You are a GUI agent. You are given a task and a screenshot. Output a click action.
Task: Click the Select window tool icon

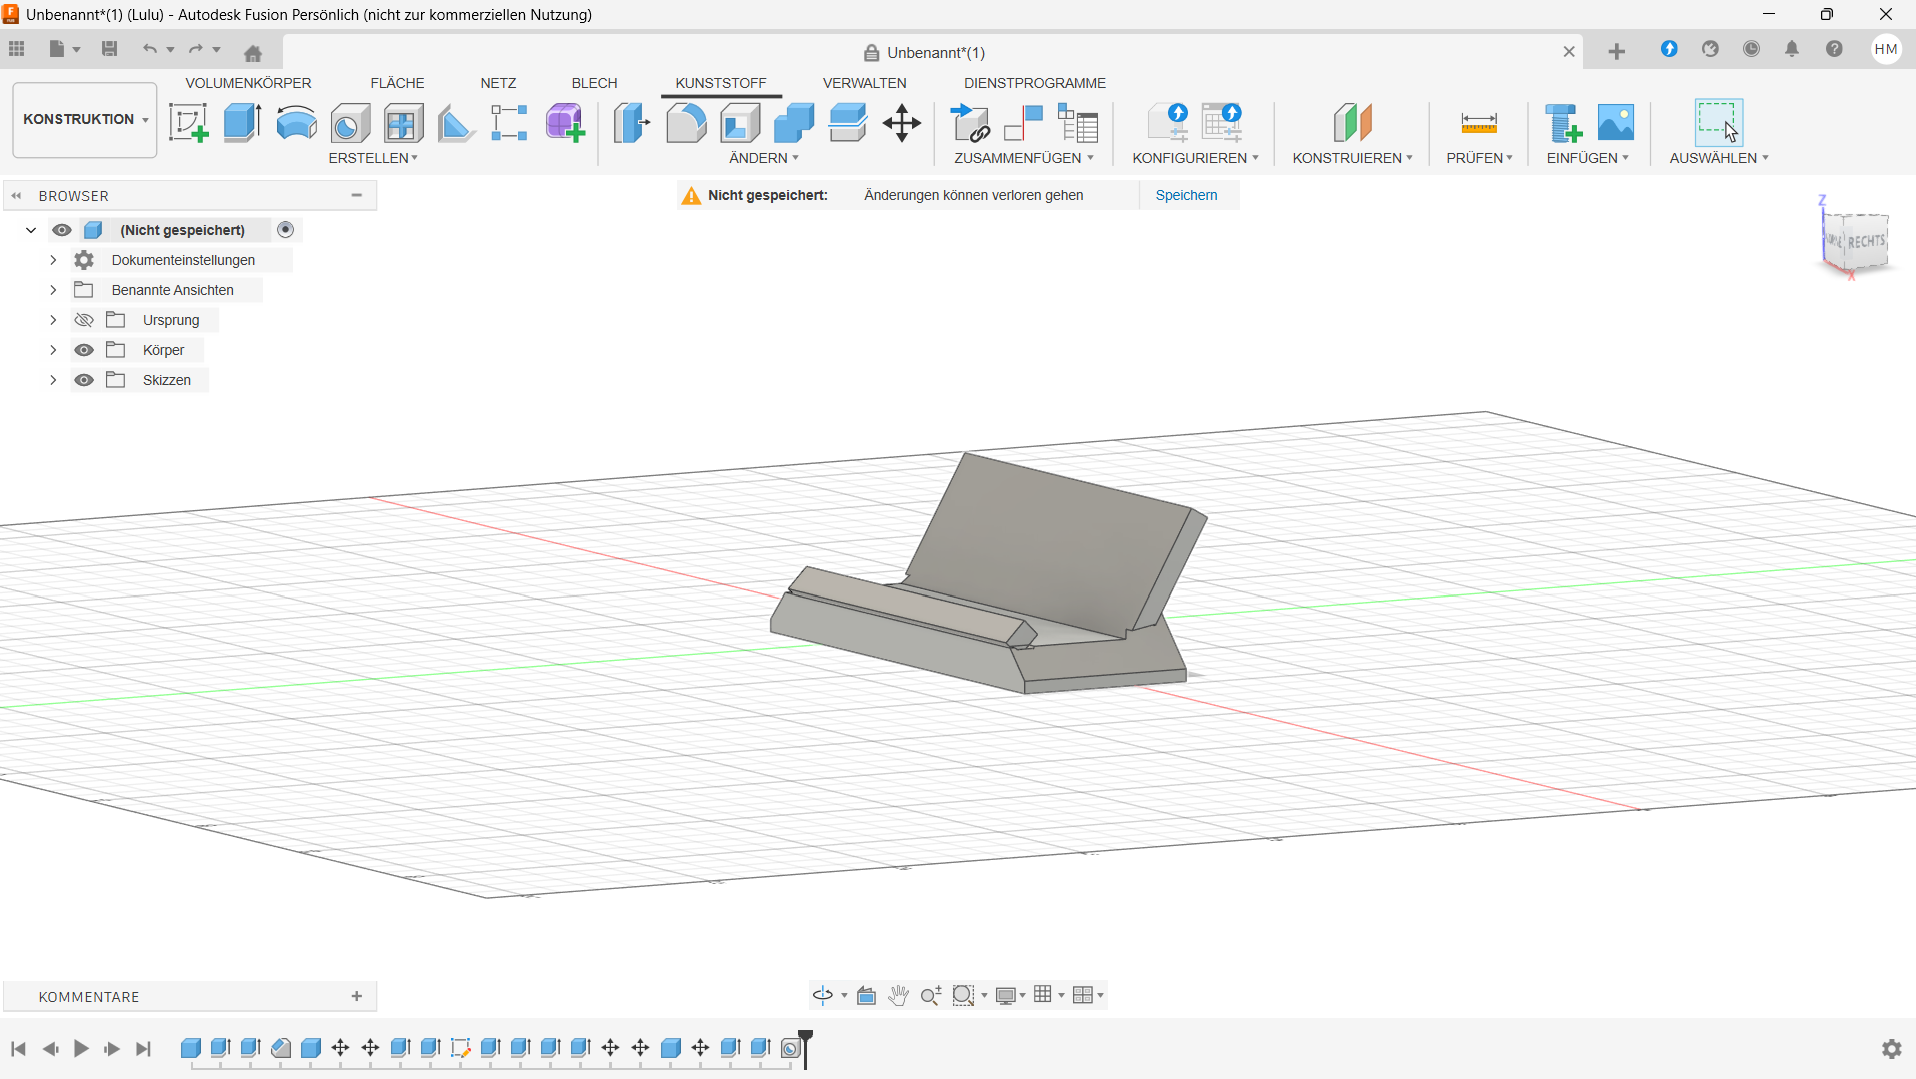click(x=1718, y=123)
